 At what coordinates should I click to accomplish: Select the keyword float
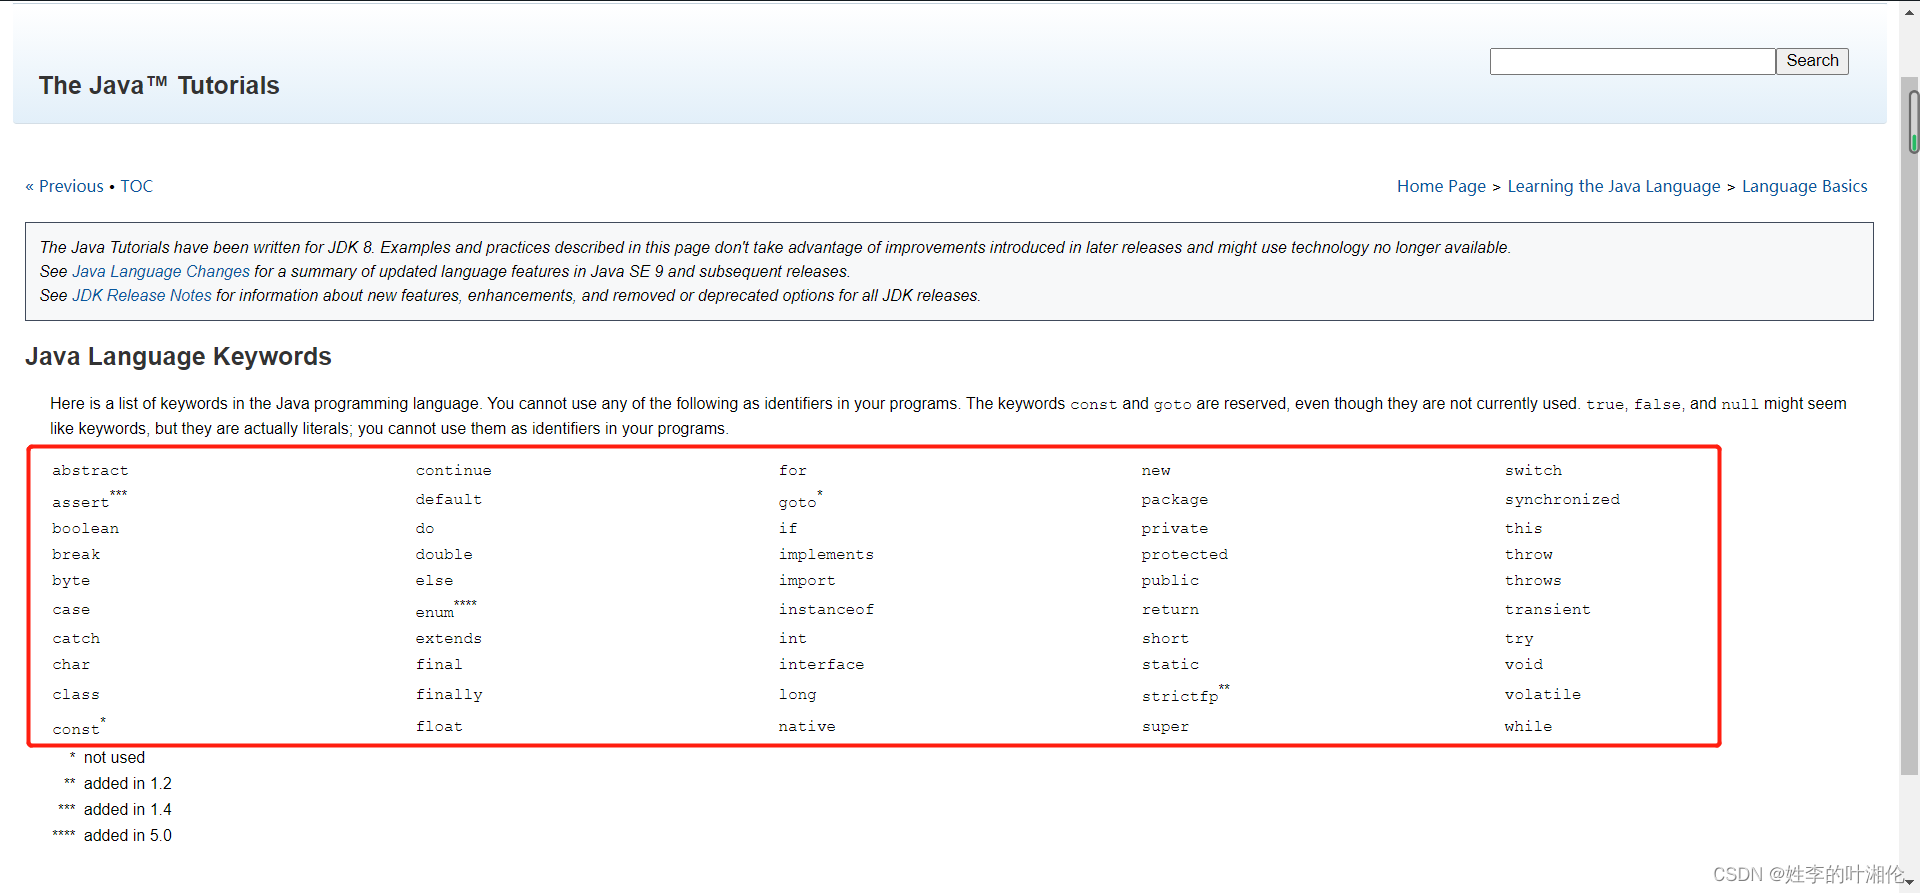(x=439, y=726)
